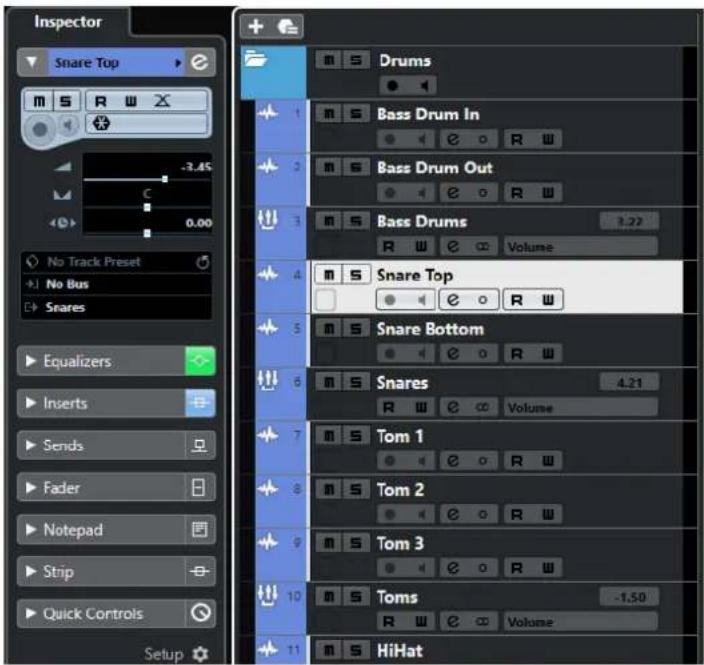Collapse the Snare Top Inspector header triangle
Viewport: 704px width, 665px height.
point(32,62)
